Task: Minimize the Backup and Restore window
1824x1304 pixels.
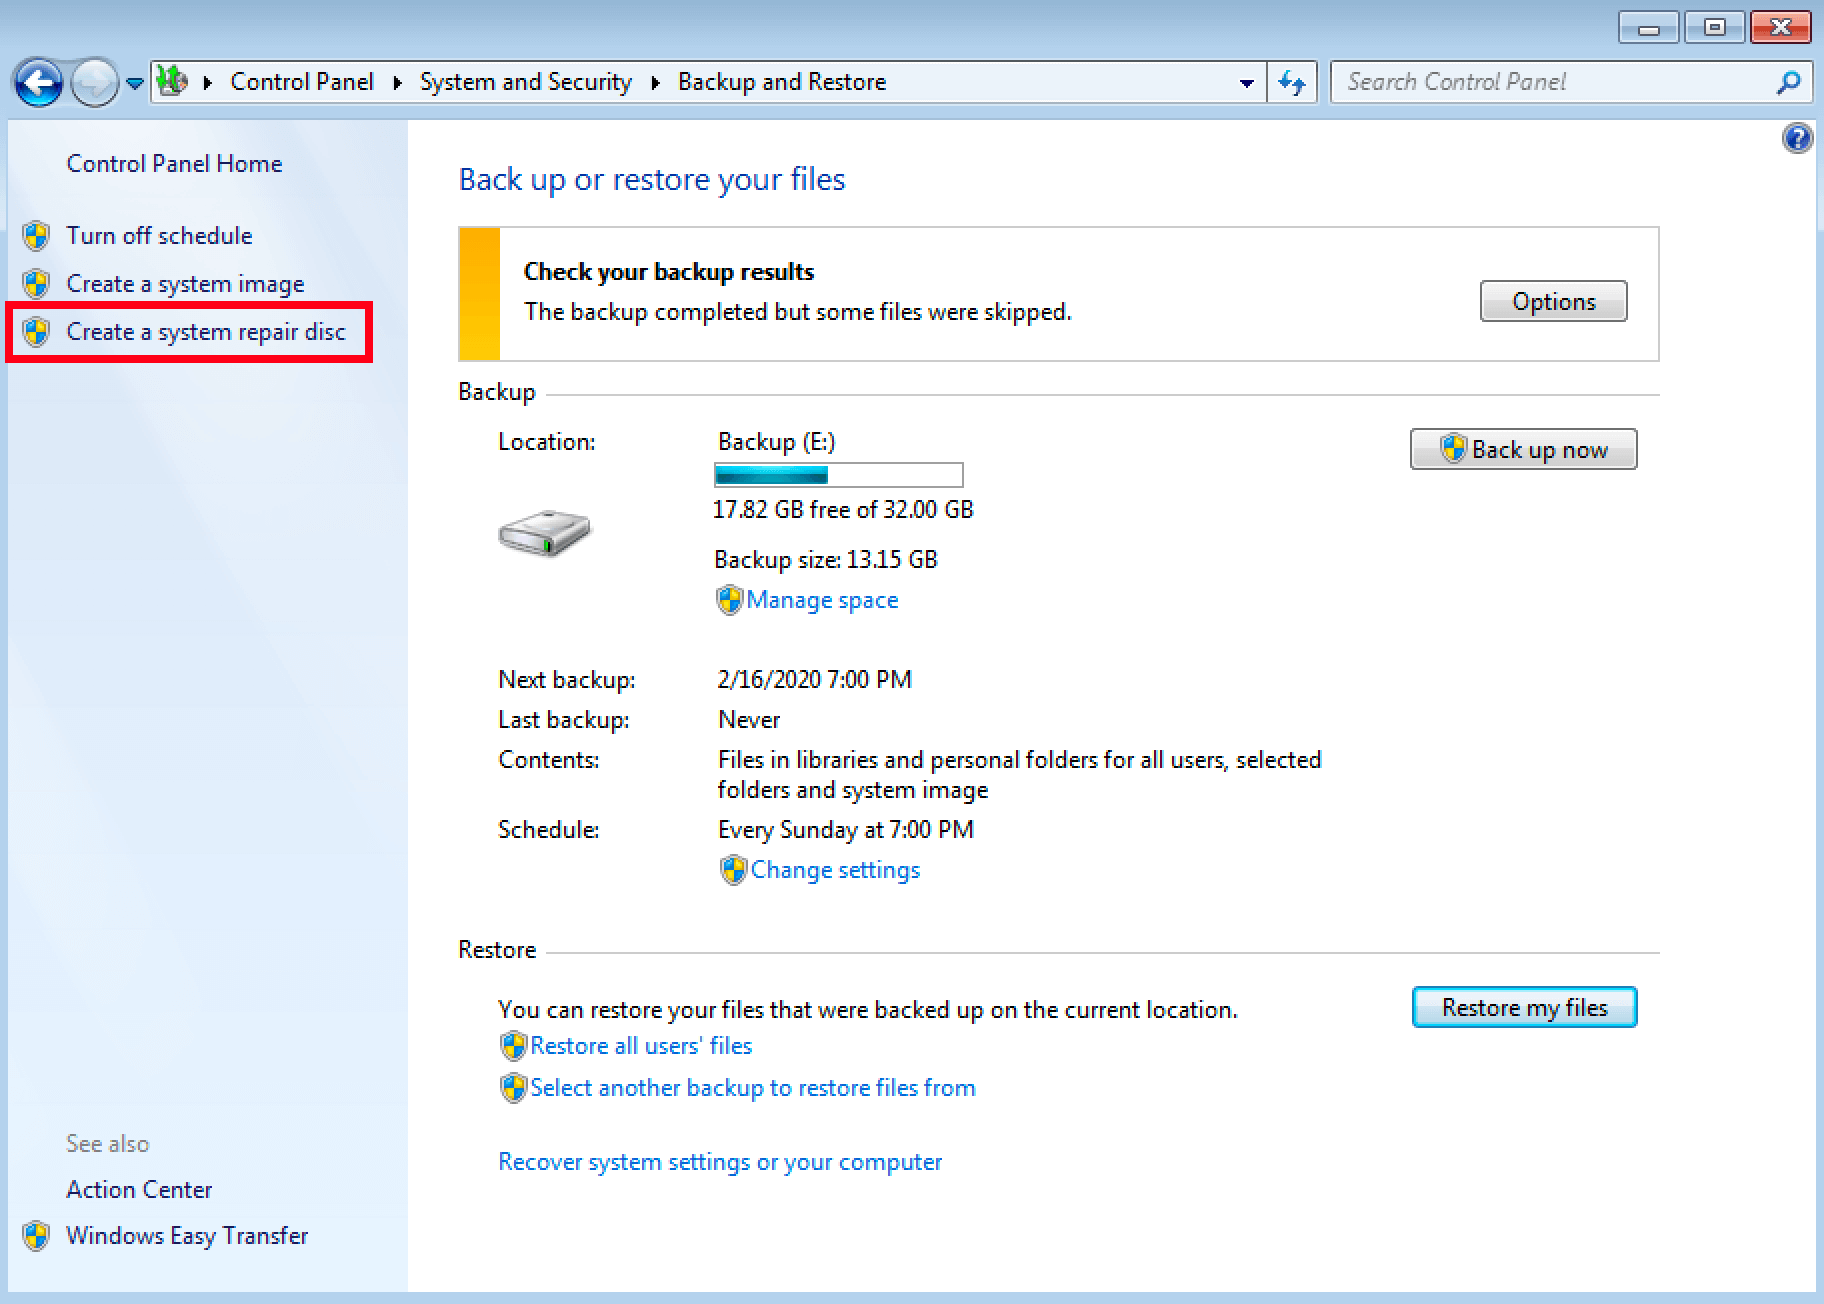Action: point(1649,28)
